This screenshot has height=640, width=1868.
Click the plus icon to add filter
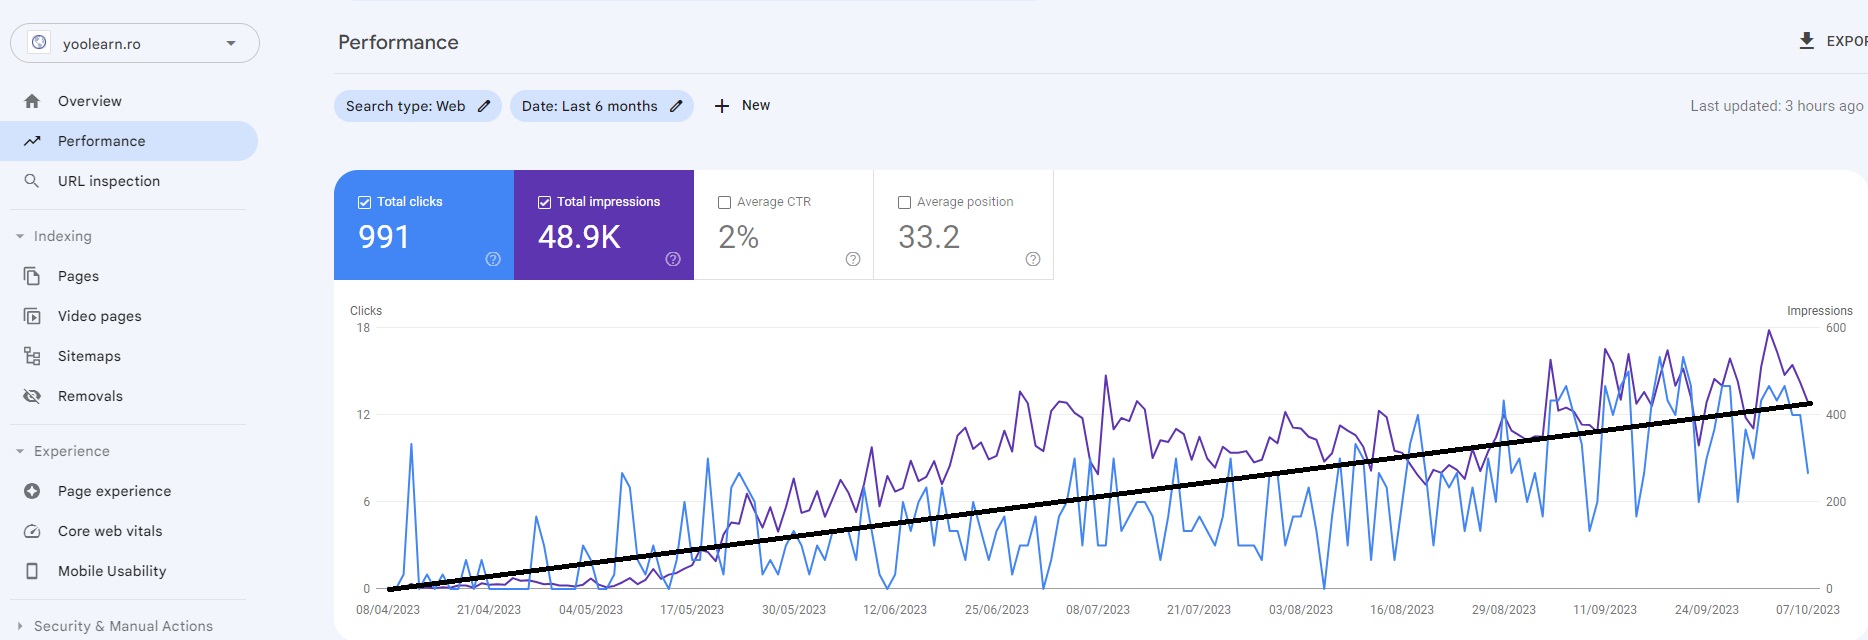click(x=722, y=106)
